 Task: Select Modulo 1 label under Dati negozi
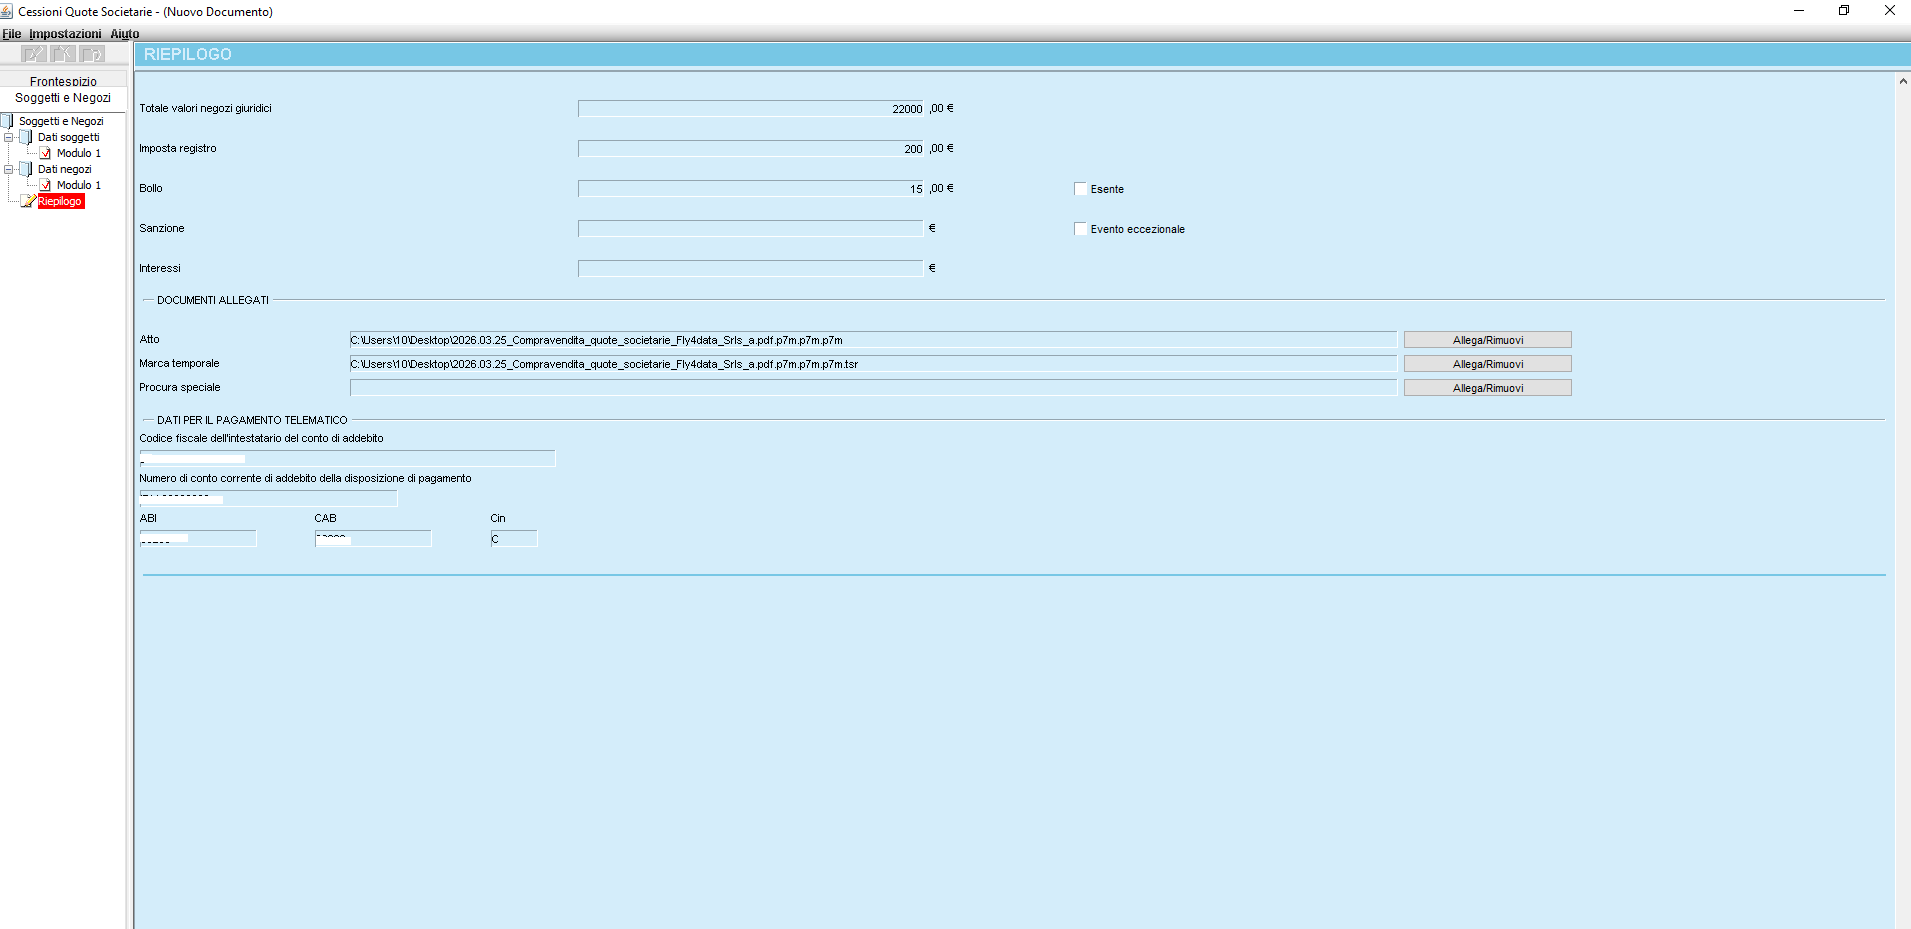pos(79,185)
